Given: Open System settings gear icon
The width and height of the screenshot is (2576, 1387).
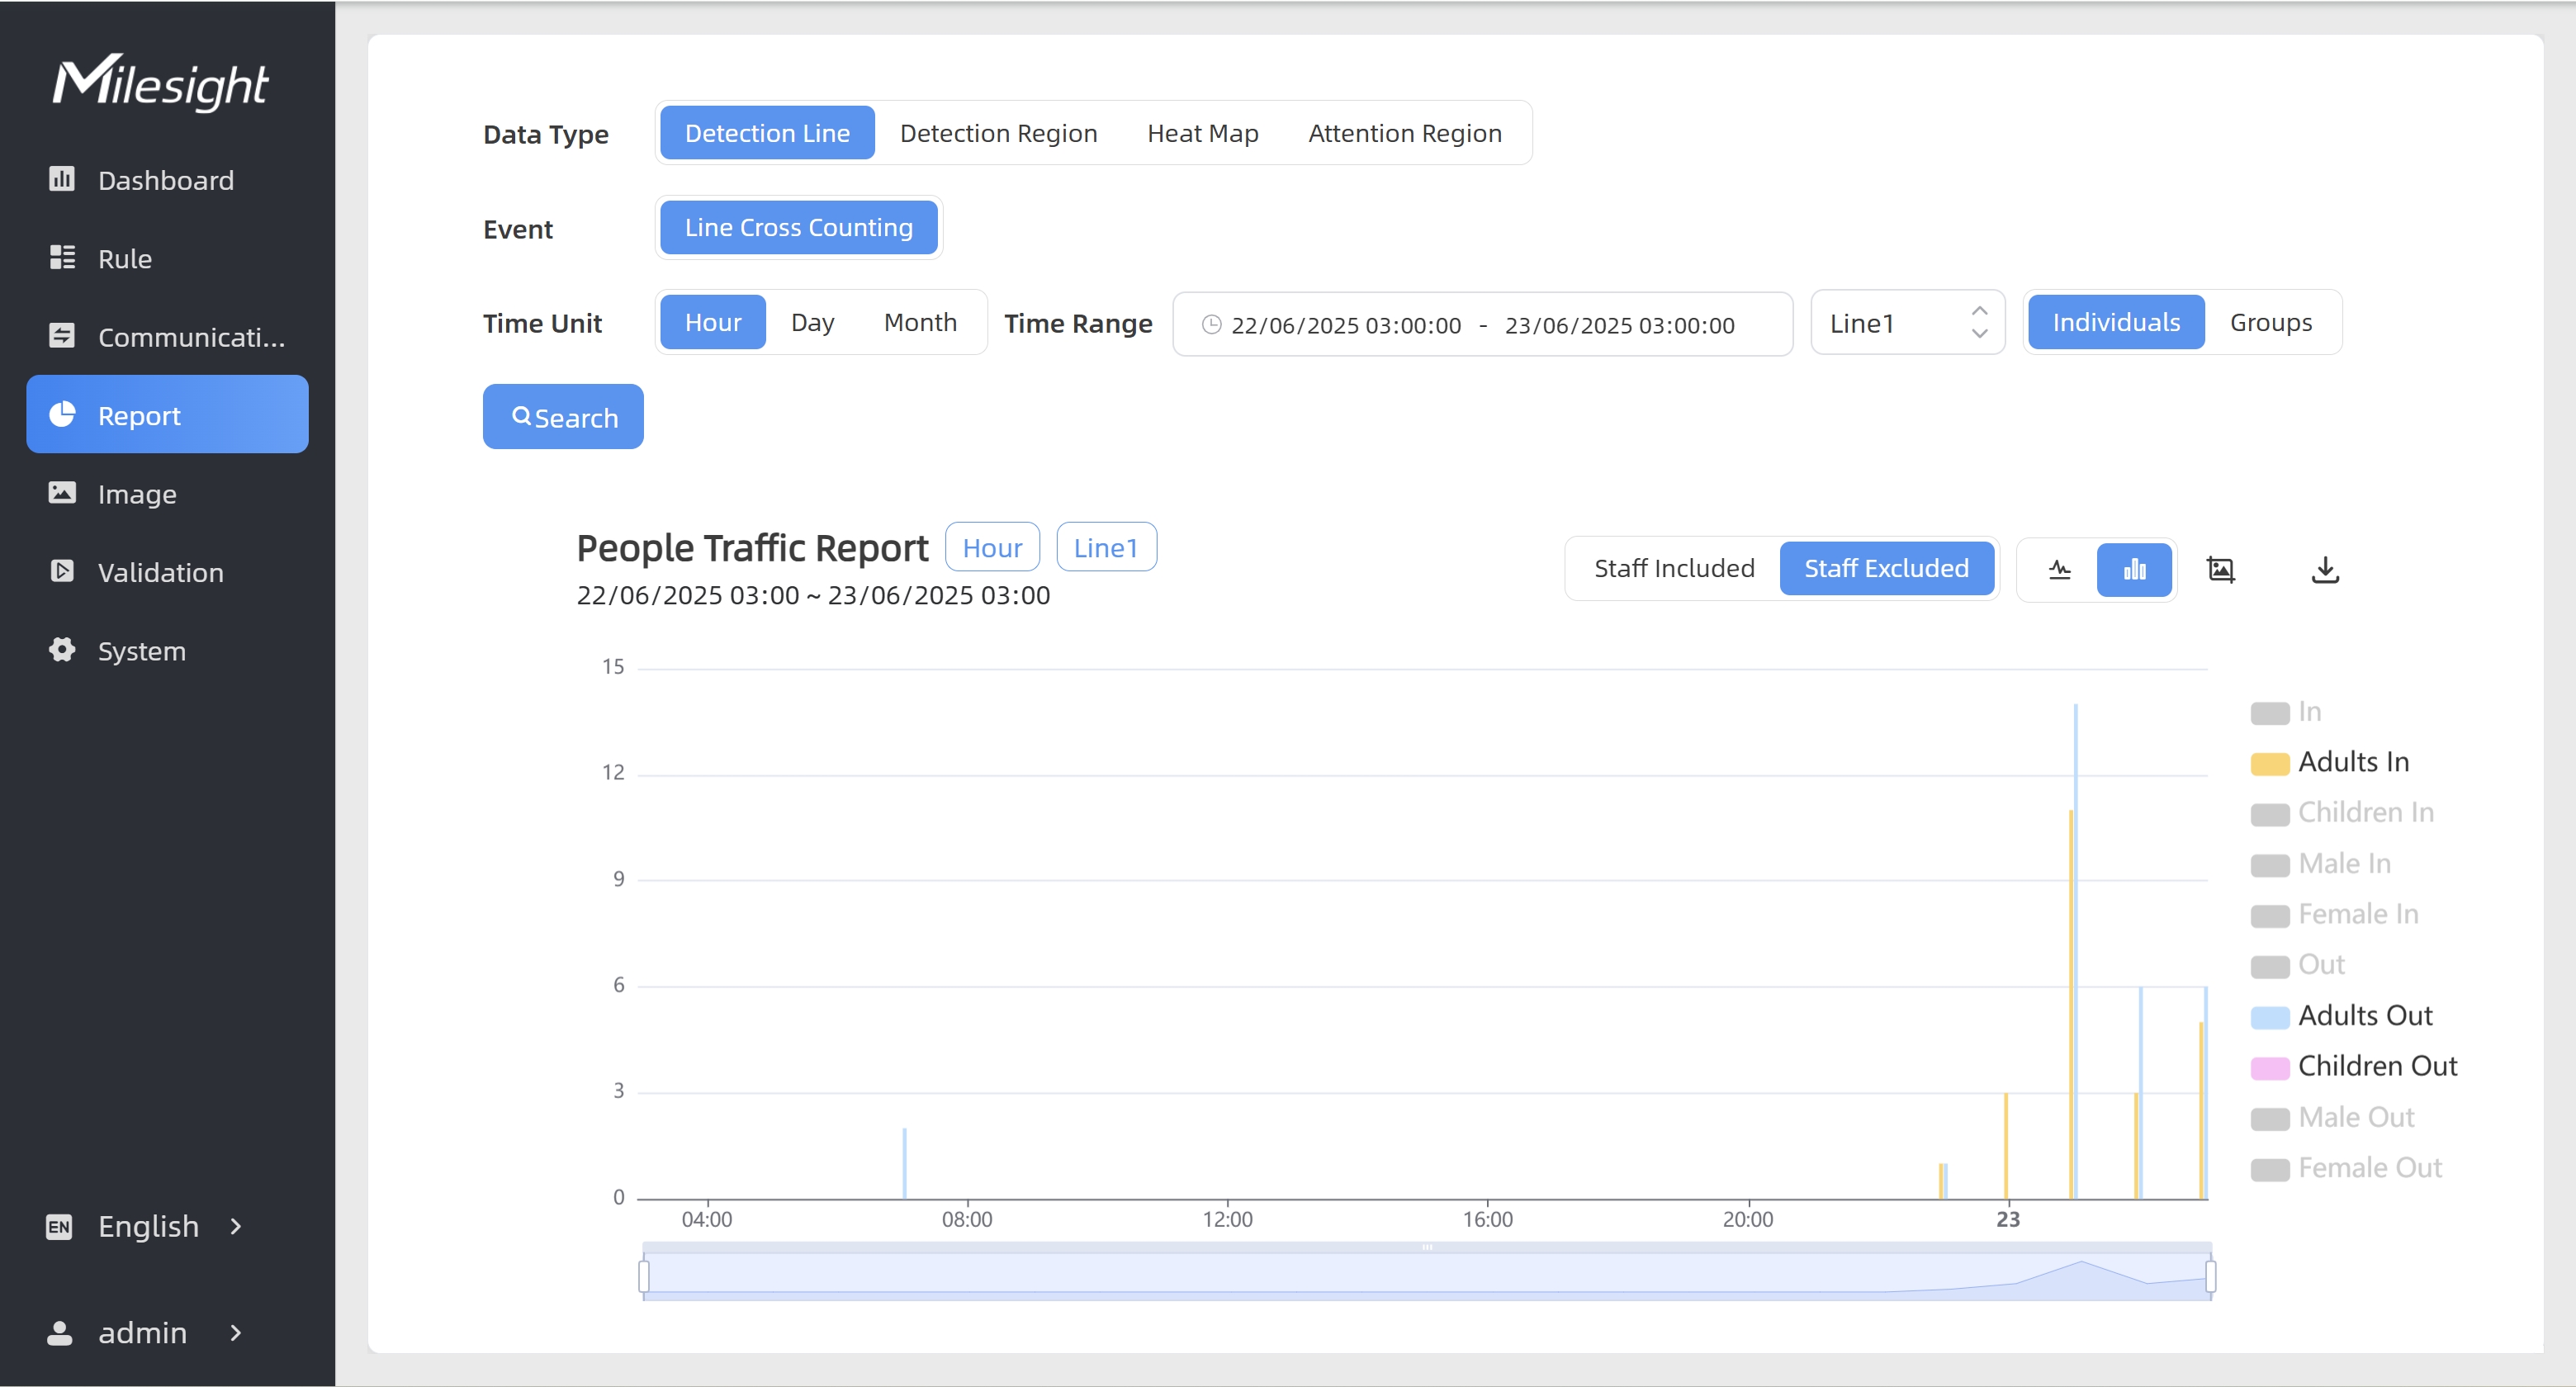Looking at the screenshot, I should point(62,650).
